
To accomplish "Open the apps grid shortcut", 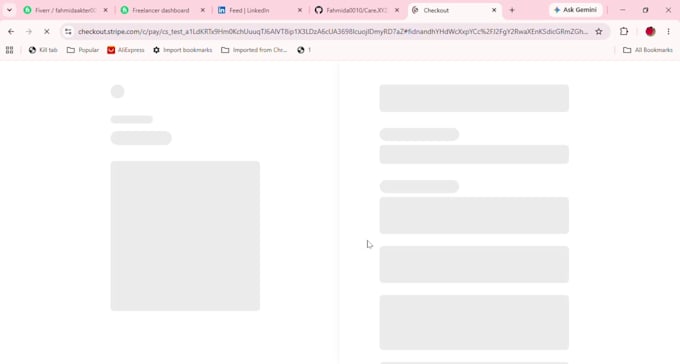I will coord(10,50).
